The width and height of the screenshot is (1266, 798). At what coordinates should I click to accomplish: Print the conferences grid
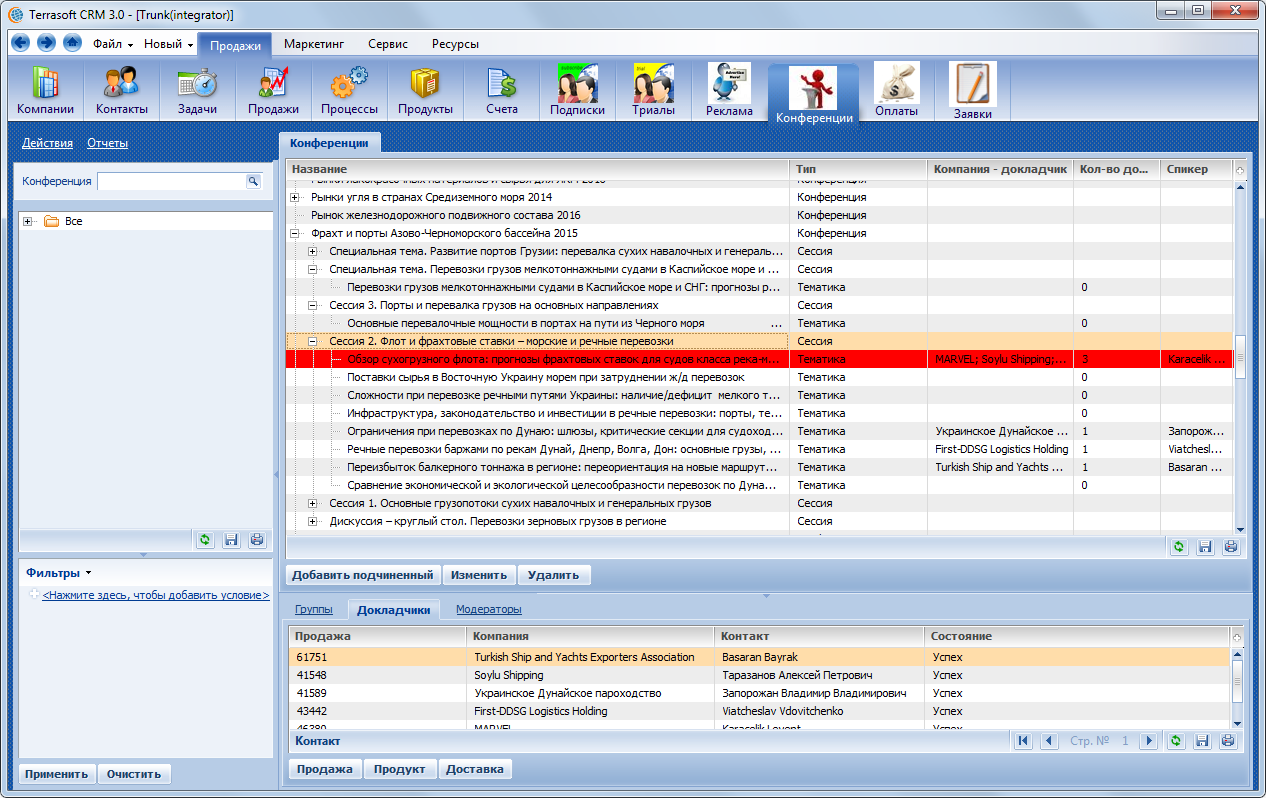(1231, 547)
